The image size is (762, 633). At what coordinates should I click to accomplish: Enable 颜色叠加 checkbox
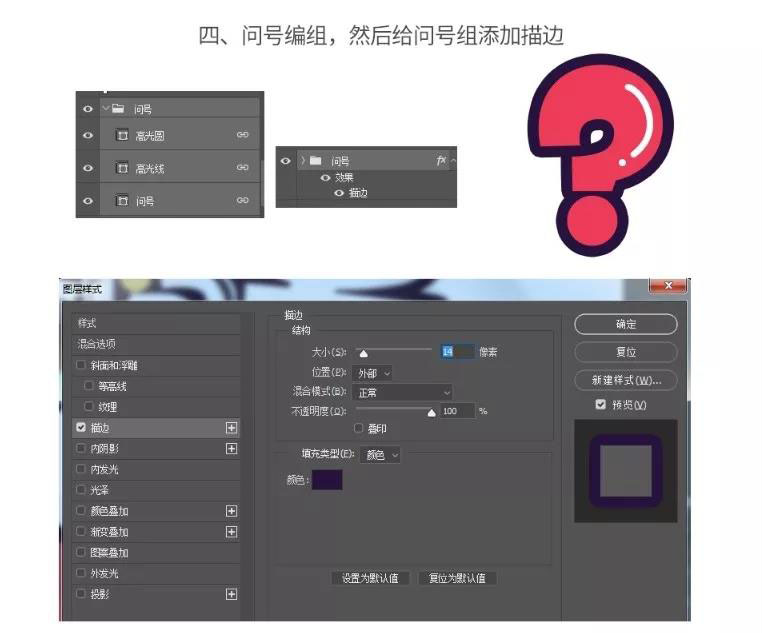81,511
